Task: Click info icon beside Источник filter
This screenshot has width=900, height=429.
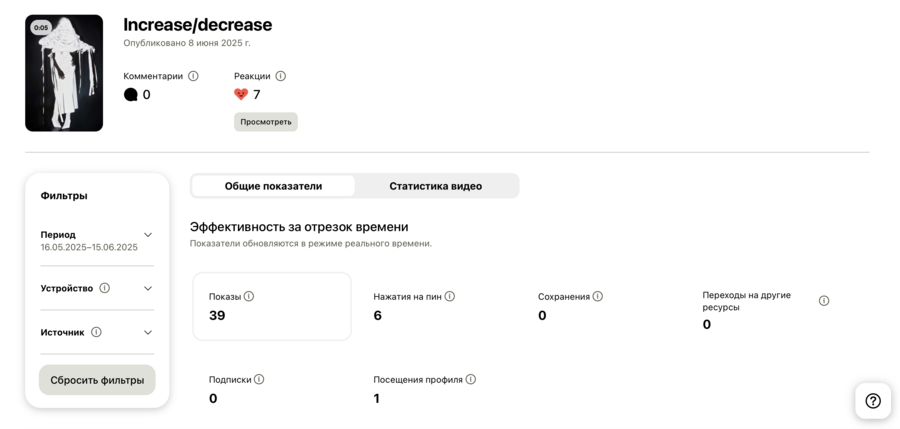Action: (x=96, y=332)
